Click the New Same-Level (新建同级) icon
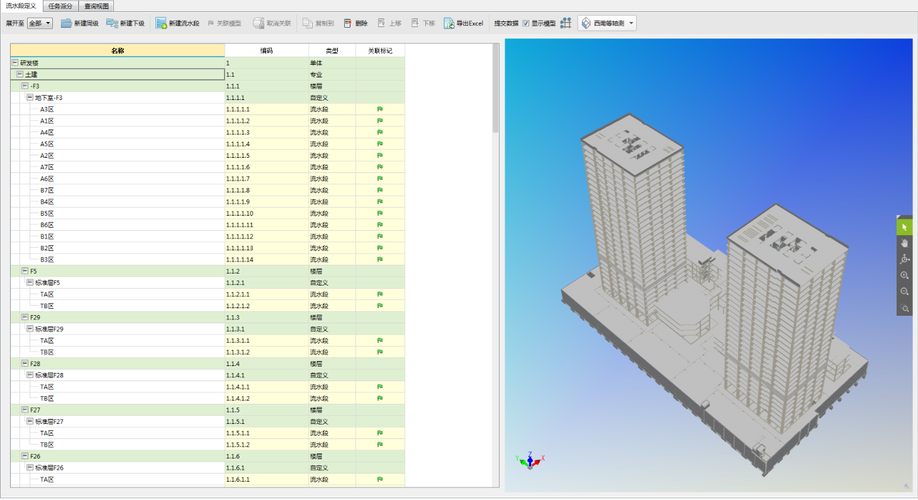Viewport: 918px width, 500px height. [66, 23]
